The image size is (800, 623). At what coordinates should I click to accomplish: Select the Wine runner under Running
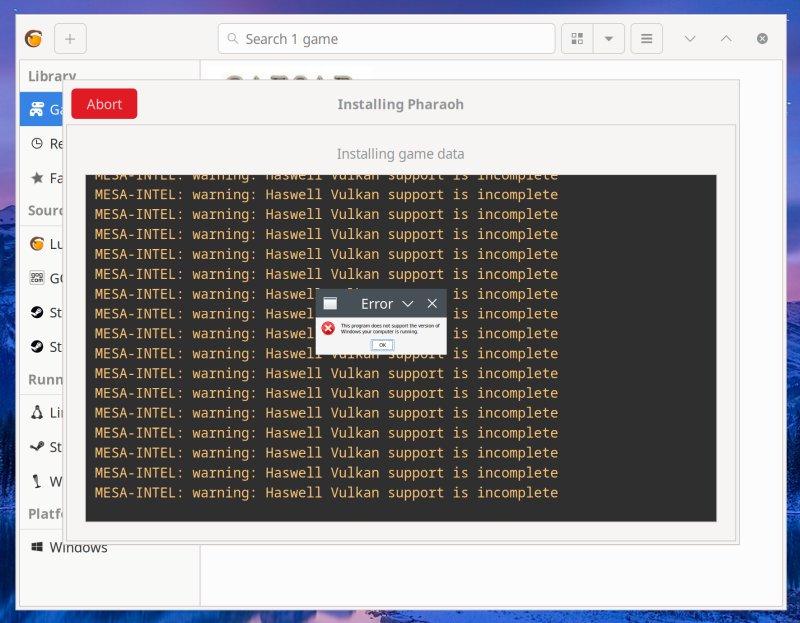[x=55, y=481]
